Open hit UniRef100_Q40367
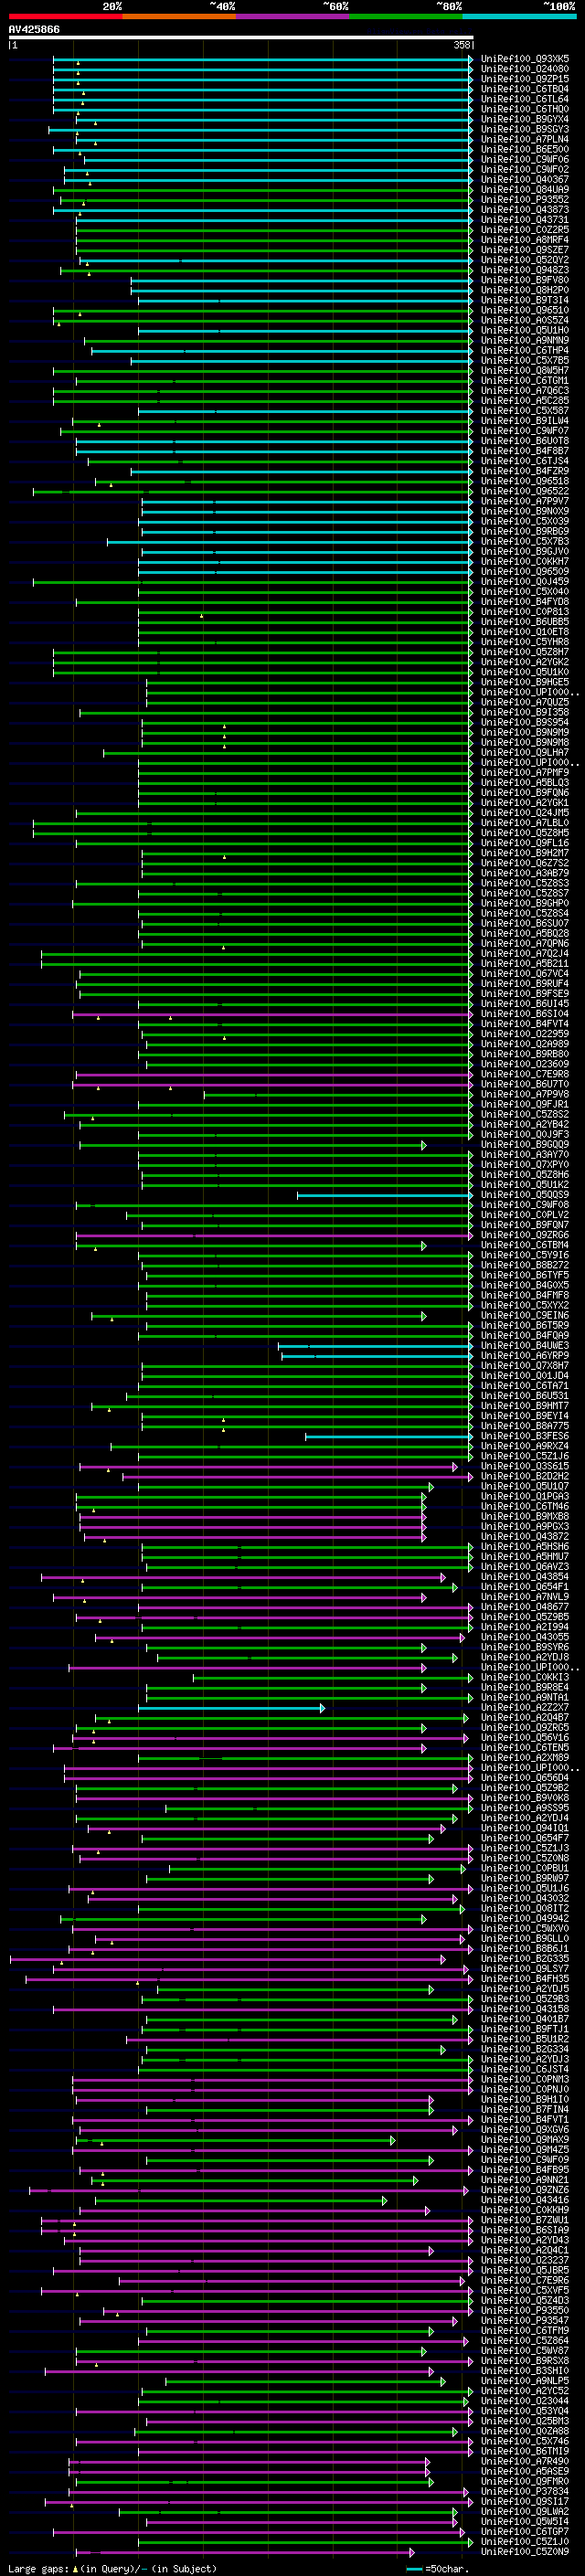The height and width of the screenshot is (2576, 585). coord(525,180)
